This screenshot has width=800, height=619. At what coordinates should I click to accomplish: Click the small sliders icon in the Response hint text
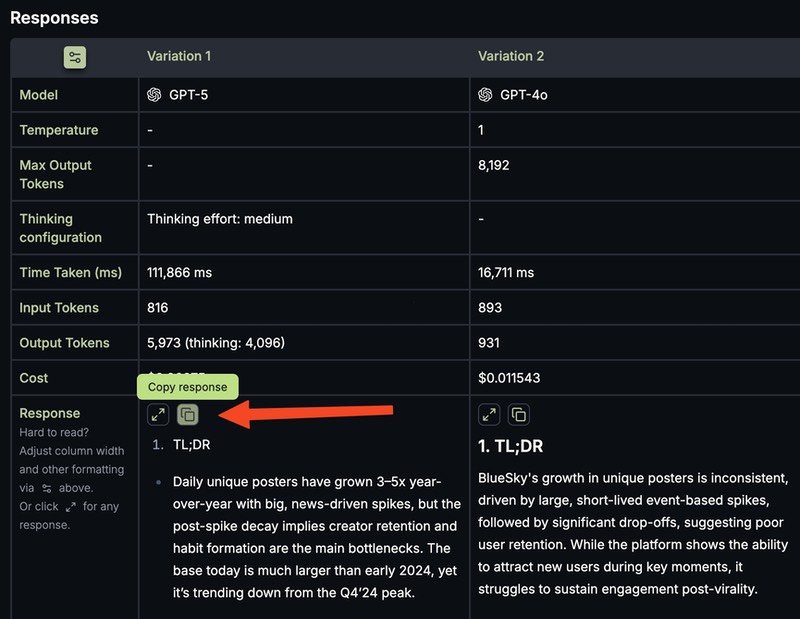[46, 488]
